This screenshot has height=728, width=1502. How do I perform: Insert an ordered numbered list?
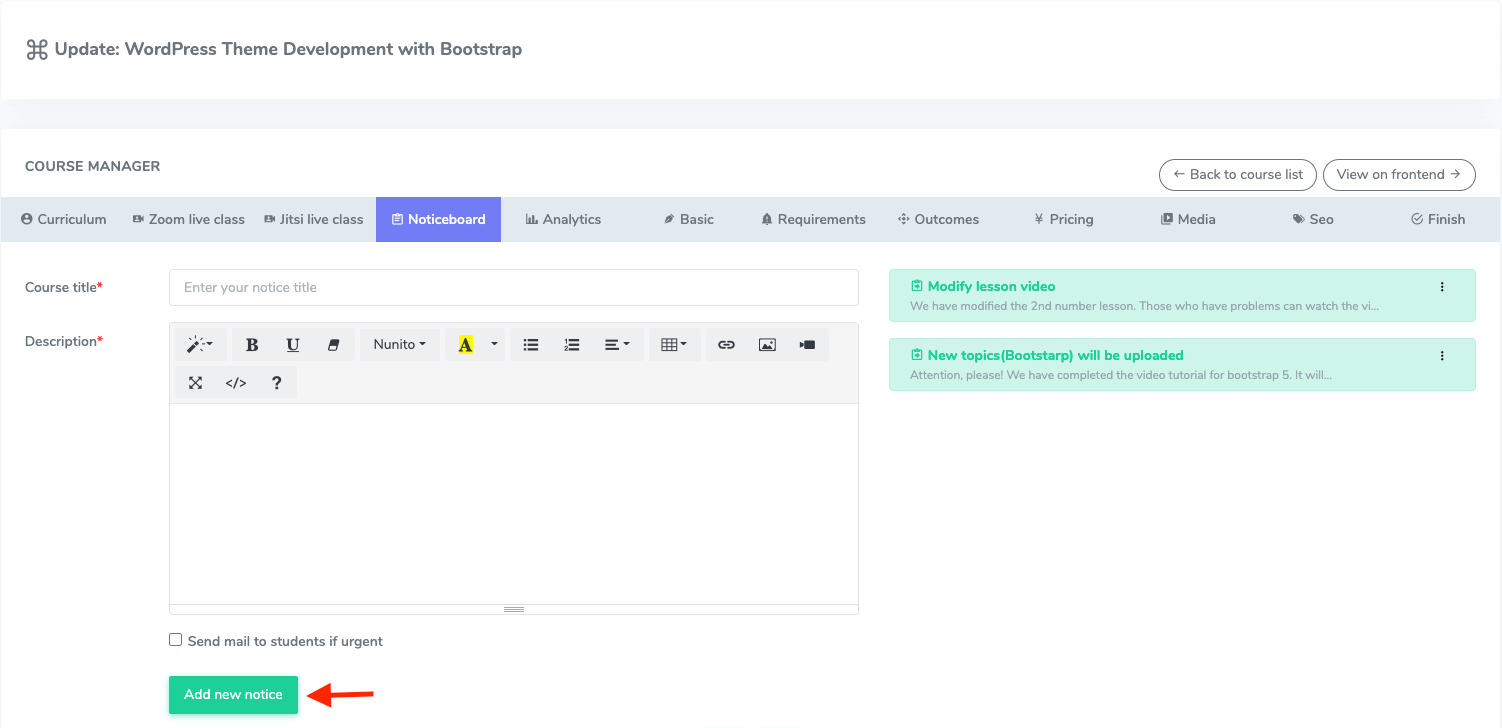point(571,345)
